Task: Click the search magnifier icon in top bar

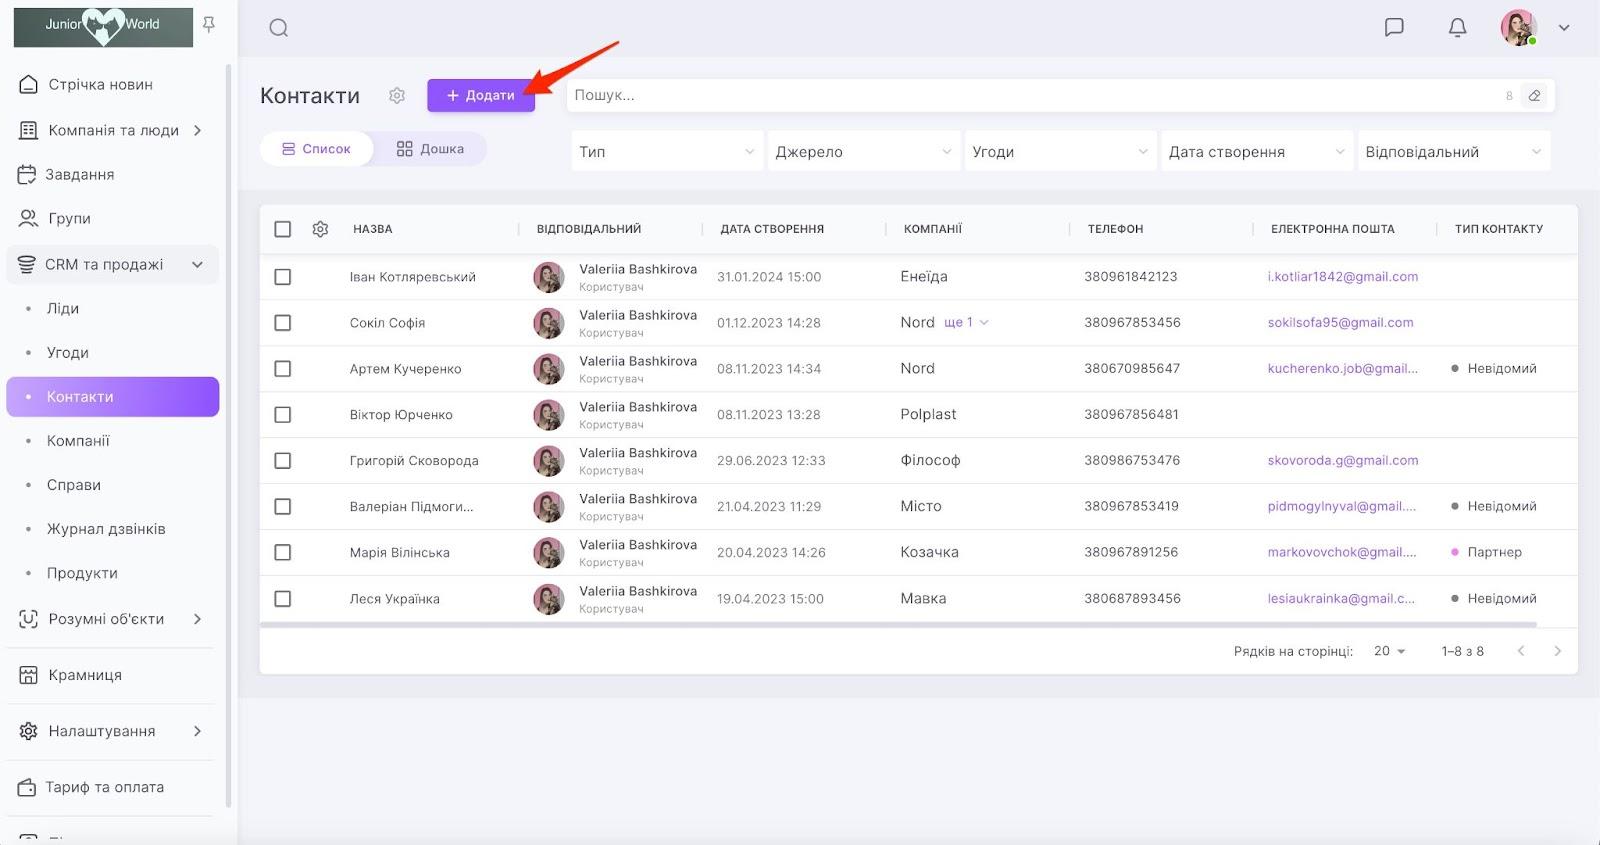Action: (x=279, y=28)
